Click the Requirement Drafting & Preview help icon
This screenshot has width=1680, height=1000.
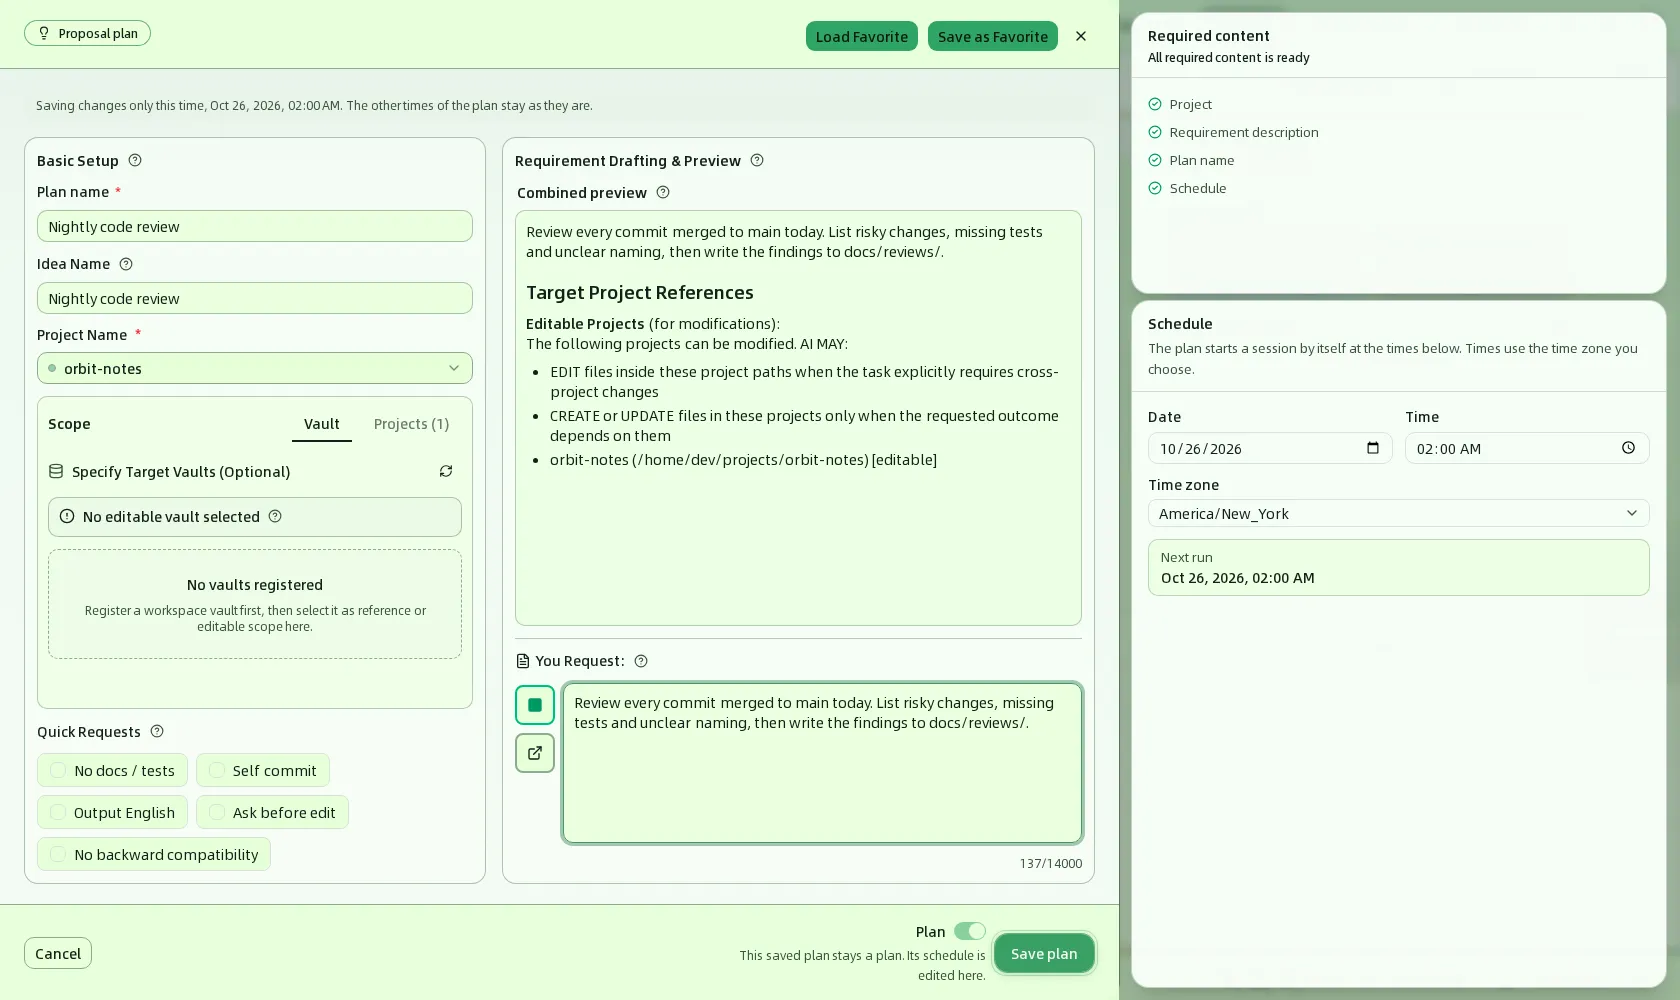coord(757,160)
